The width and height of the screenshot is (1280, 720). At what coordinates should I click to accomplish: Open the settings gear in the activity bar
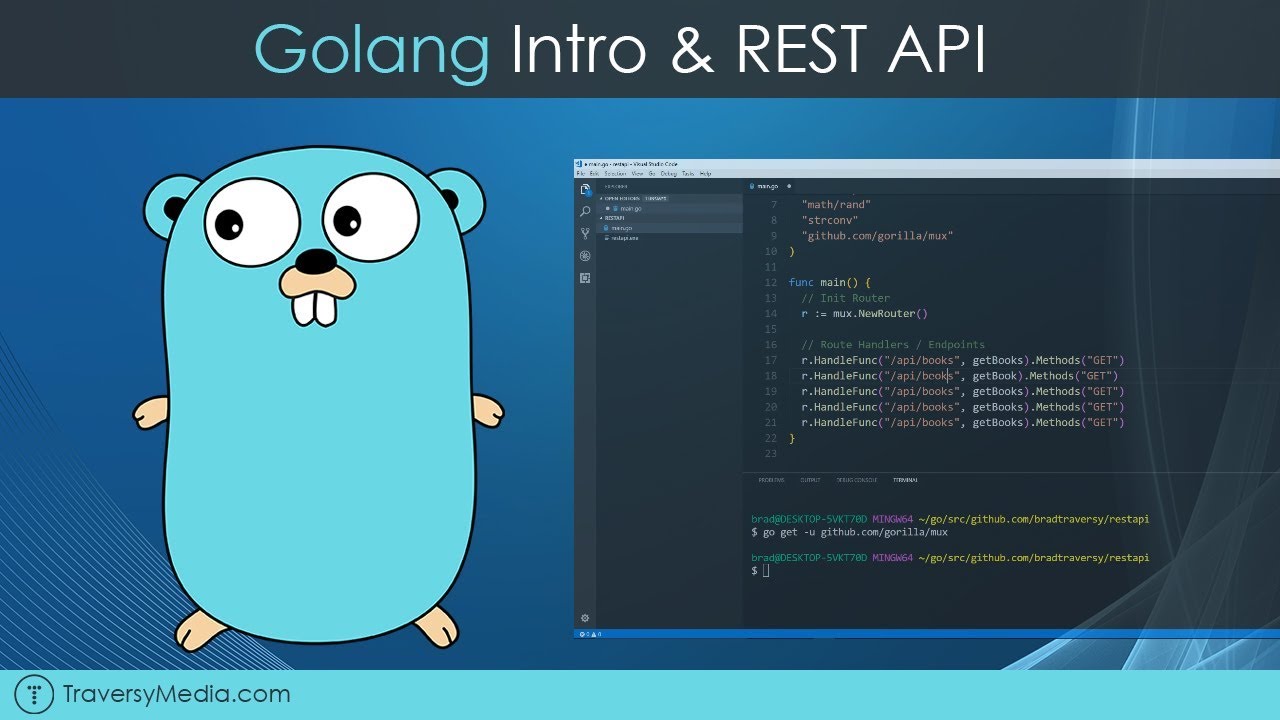coord(585,618)
